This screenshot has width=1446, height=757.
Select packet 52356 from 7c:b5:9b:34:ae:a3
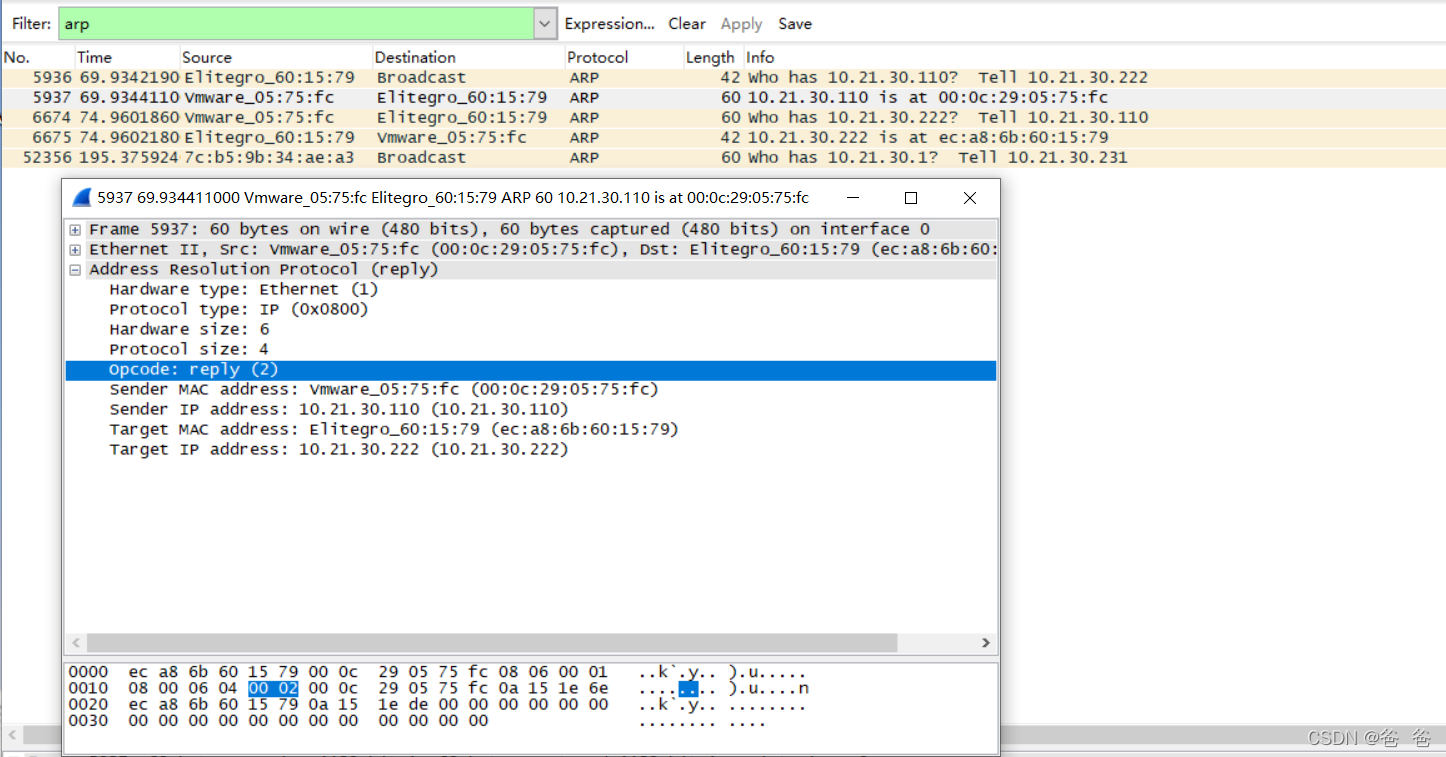coord(723,157)
